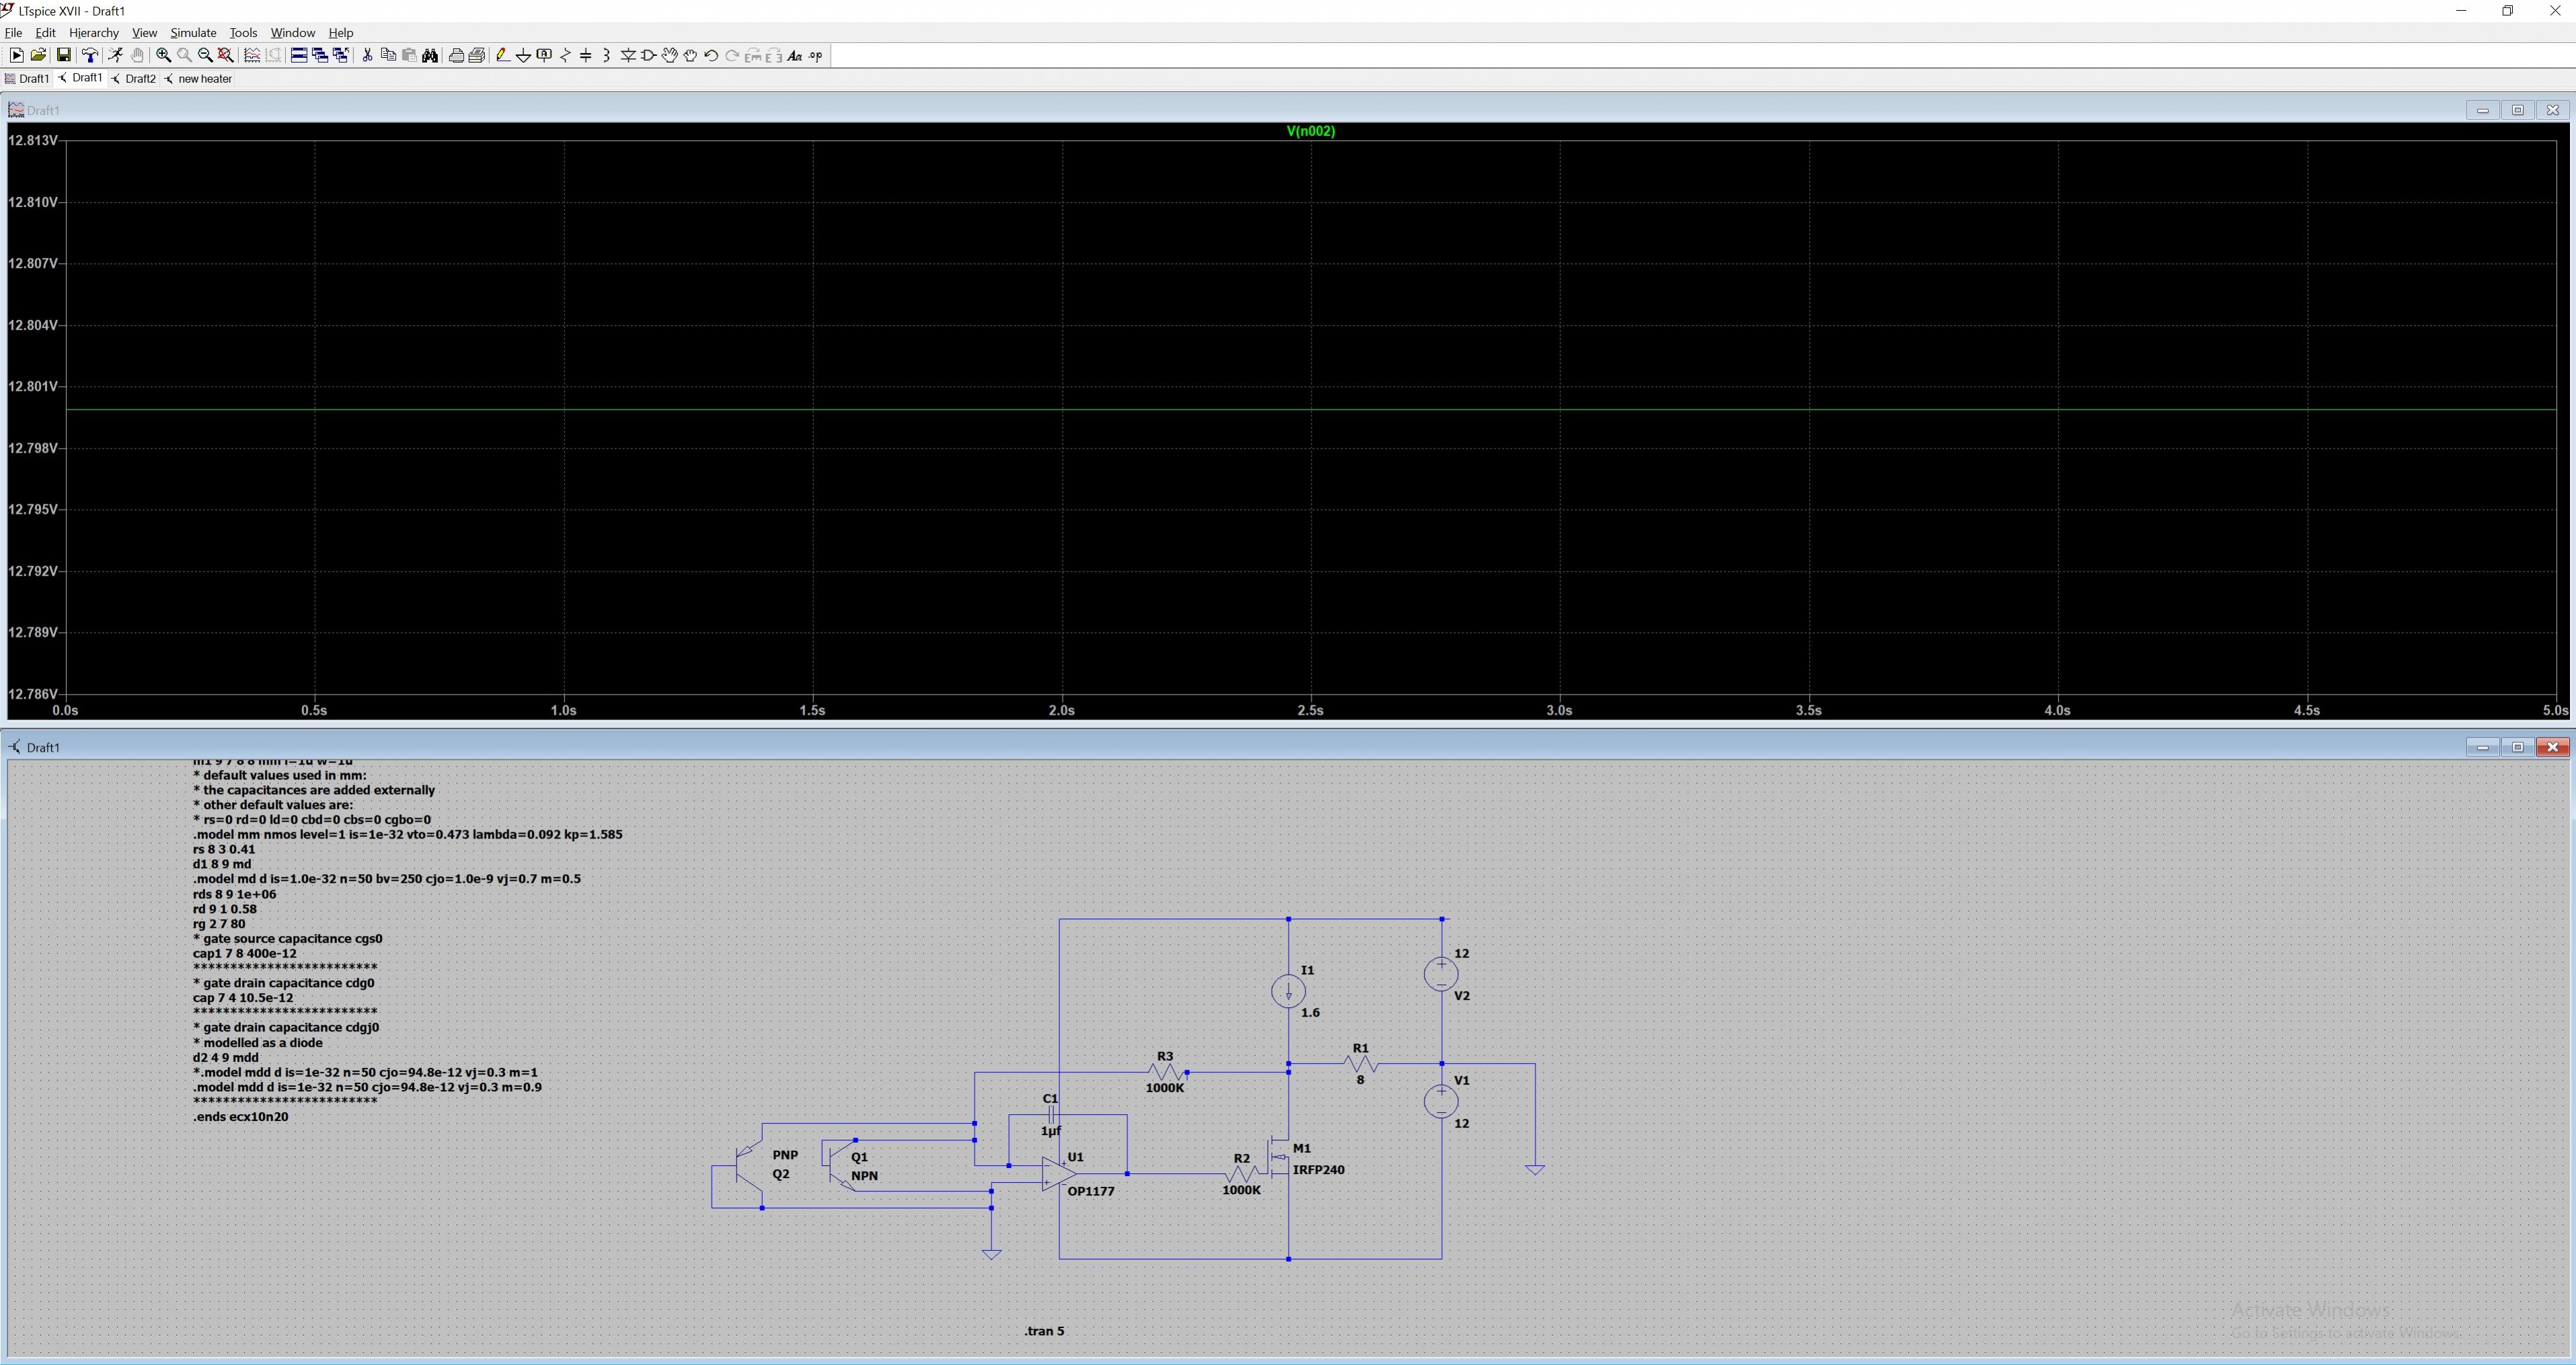Click resistor R3 1000K label

(1164, 1088)
